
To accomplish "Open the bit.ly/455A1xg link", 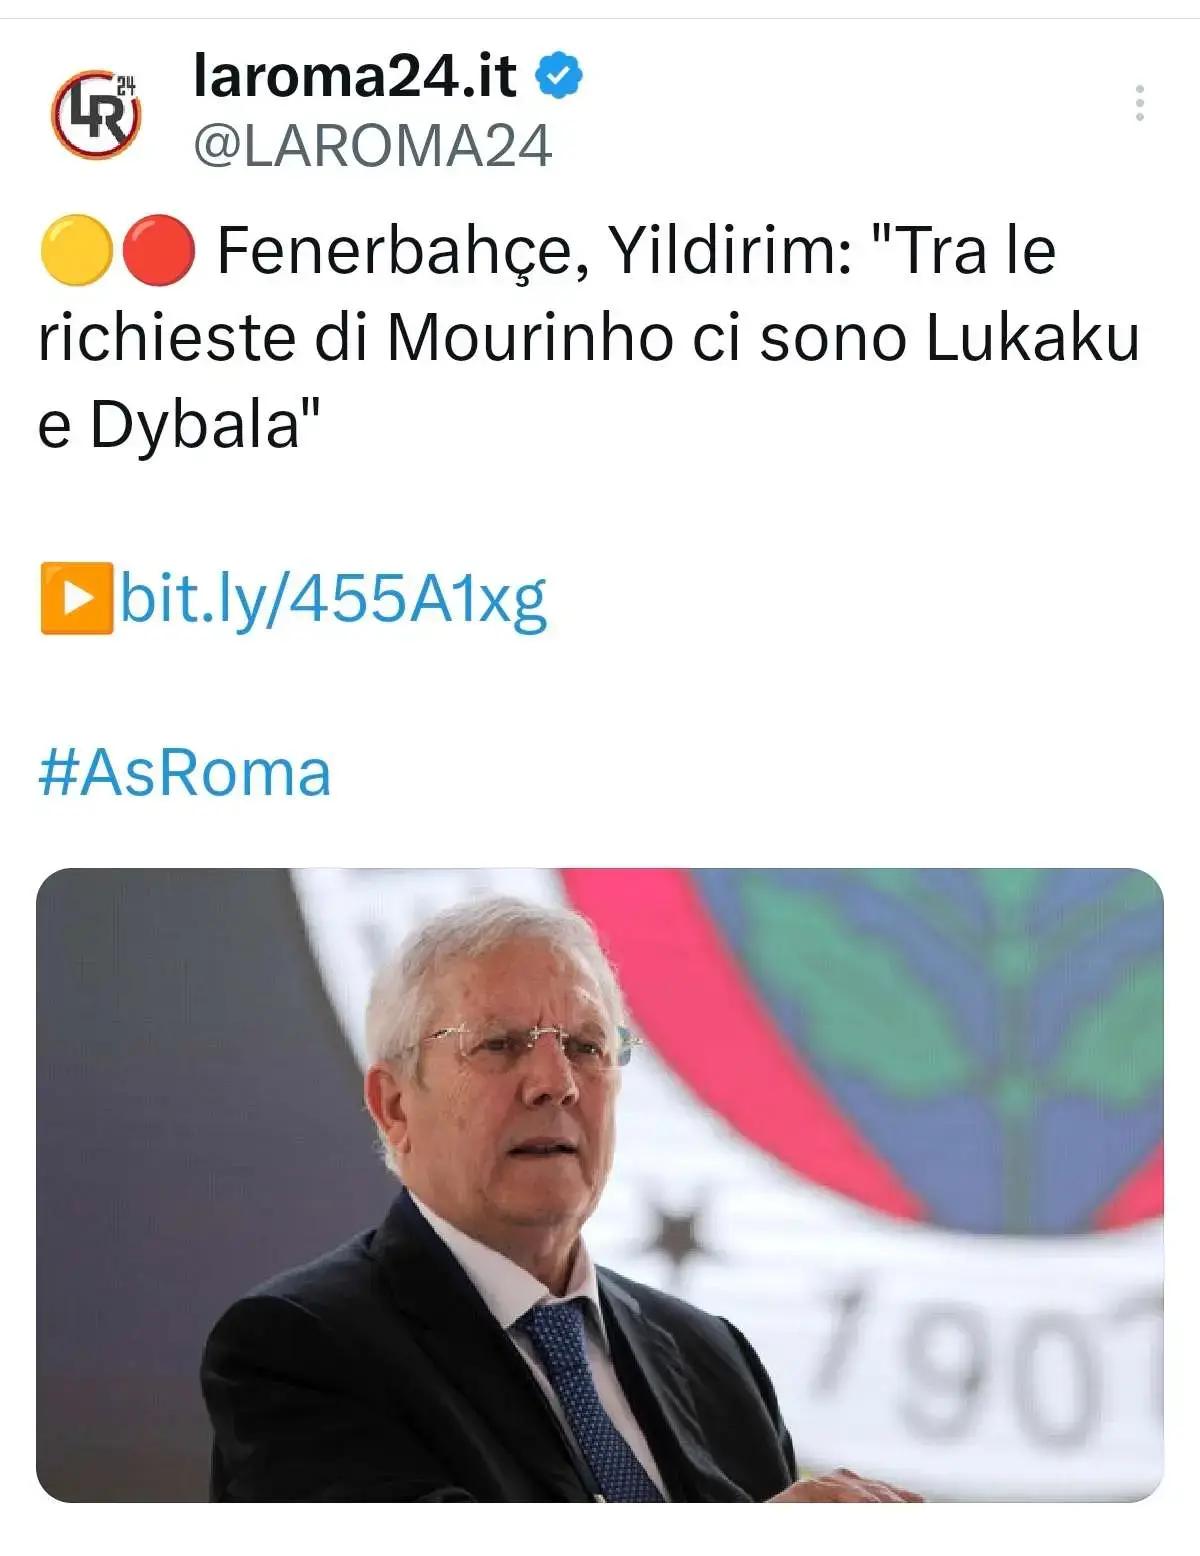I will [334, 599].
